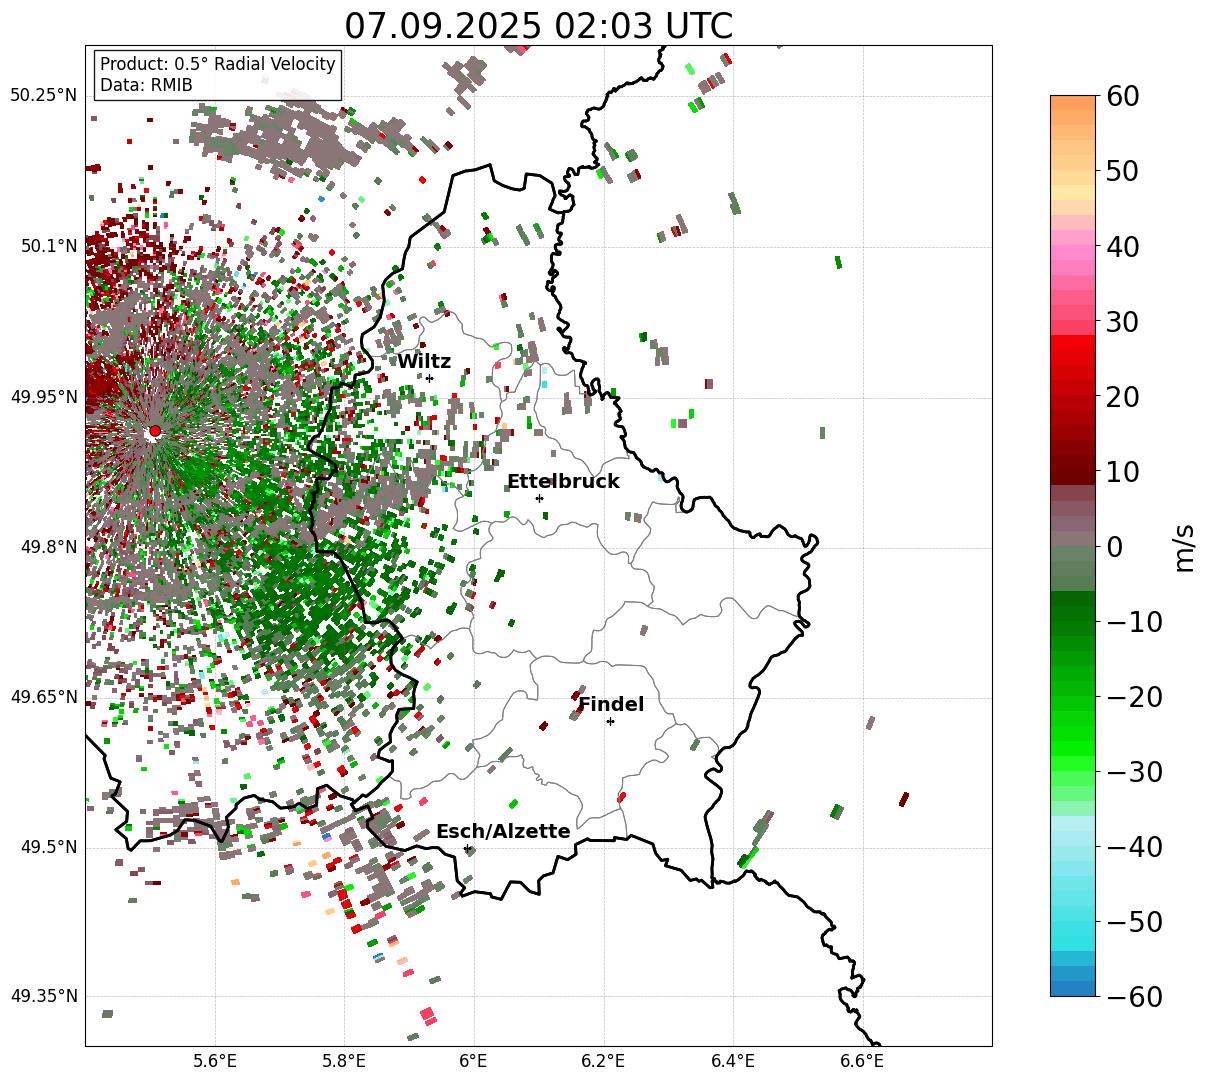Select the Ettelbruck map label
The height and width of the screenshot is (1081, 1207).
point(563,482)
